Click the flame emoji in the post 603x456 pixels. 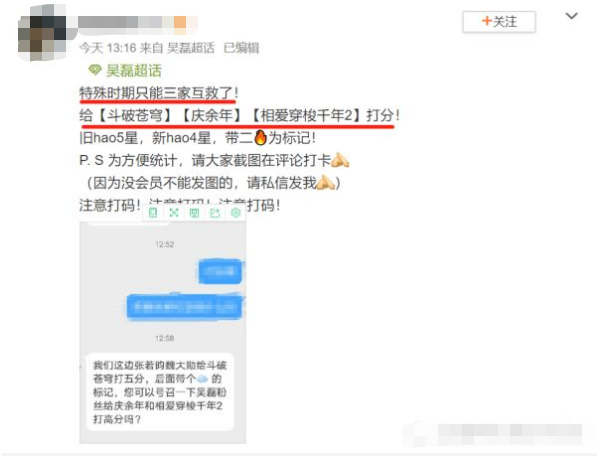(x=260, y=137)
